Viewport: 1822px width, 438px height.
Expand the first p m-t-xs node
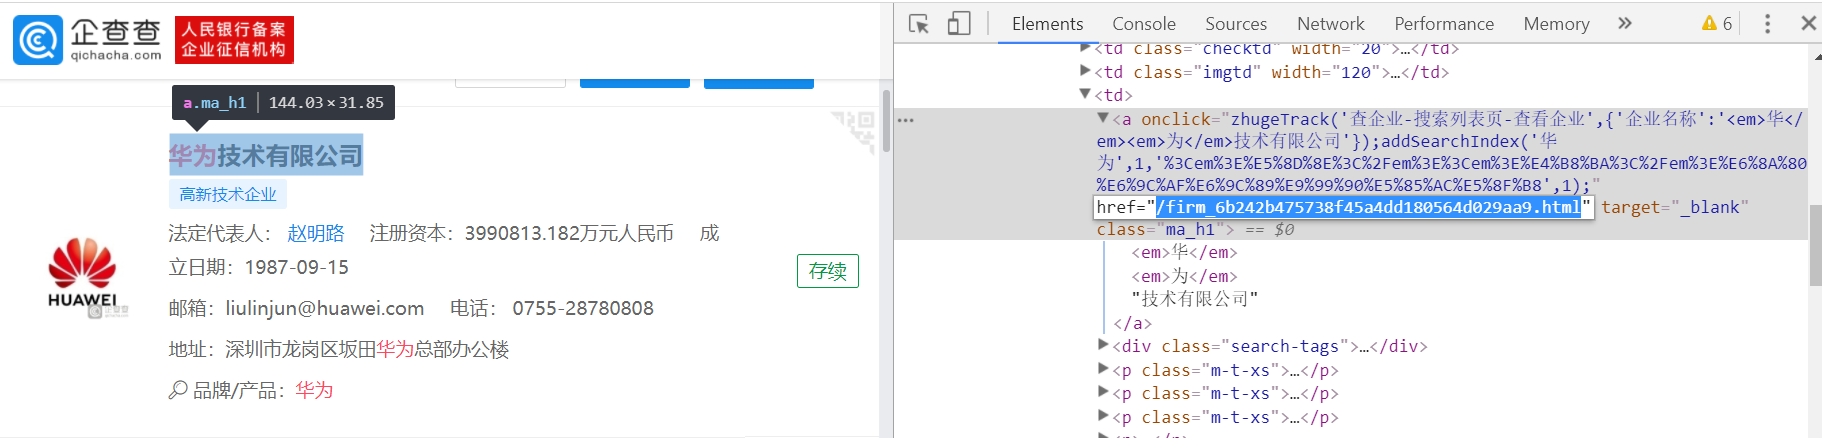point(1103,369)
